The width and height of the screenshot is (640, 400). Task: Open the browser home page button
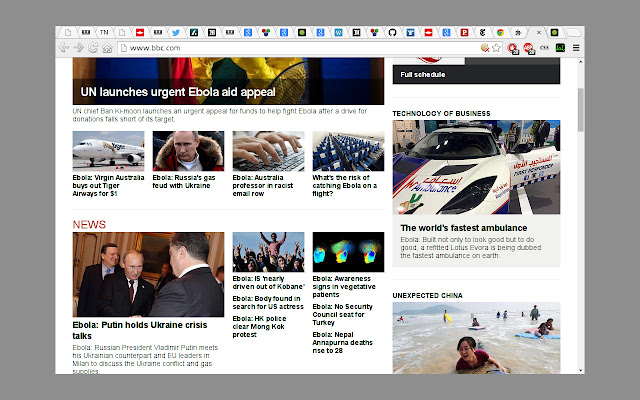click(107, 48)
